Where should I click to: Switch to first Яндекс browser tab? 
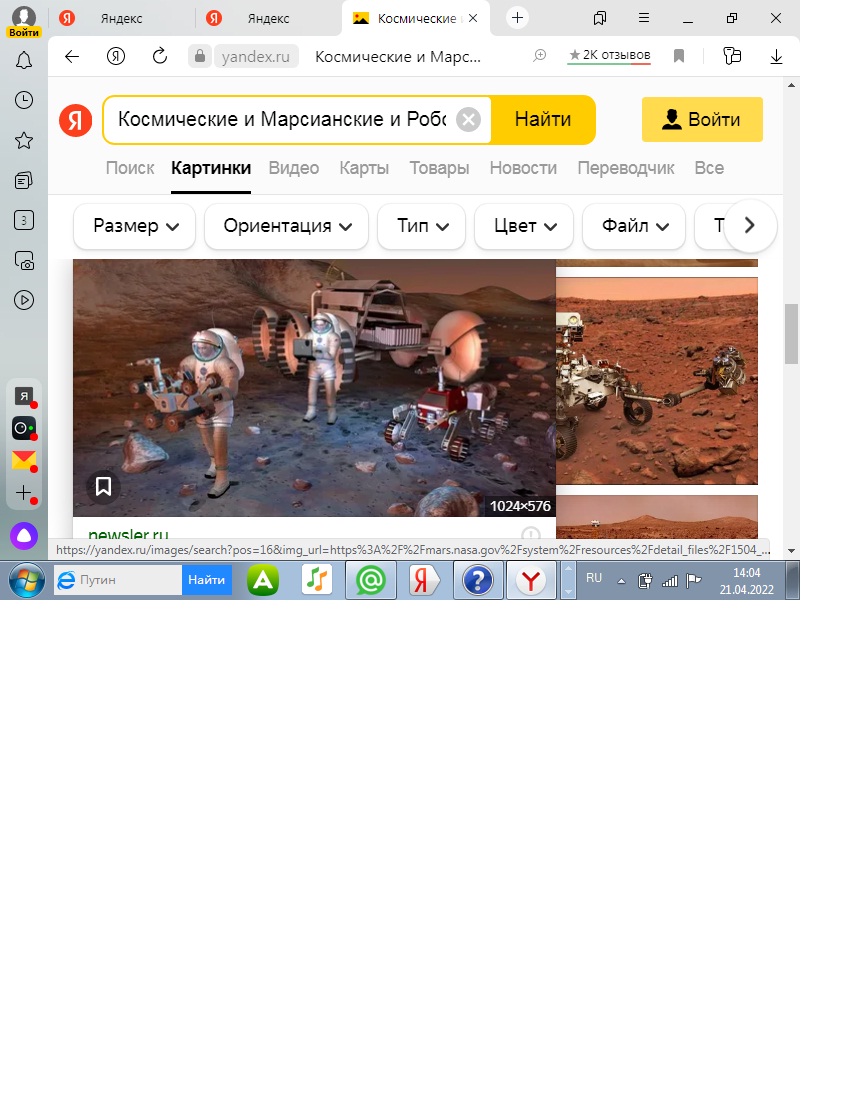pos(121,18)
